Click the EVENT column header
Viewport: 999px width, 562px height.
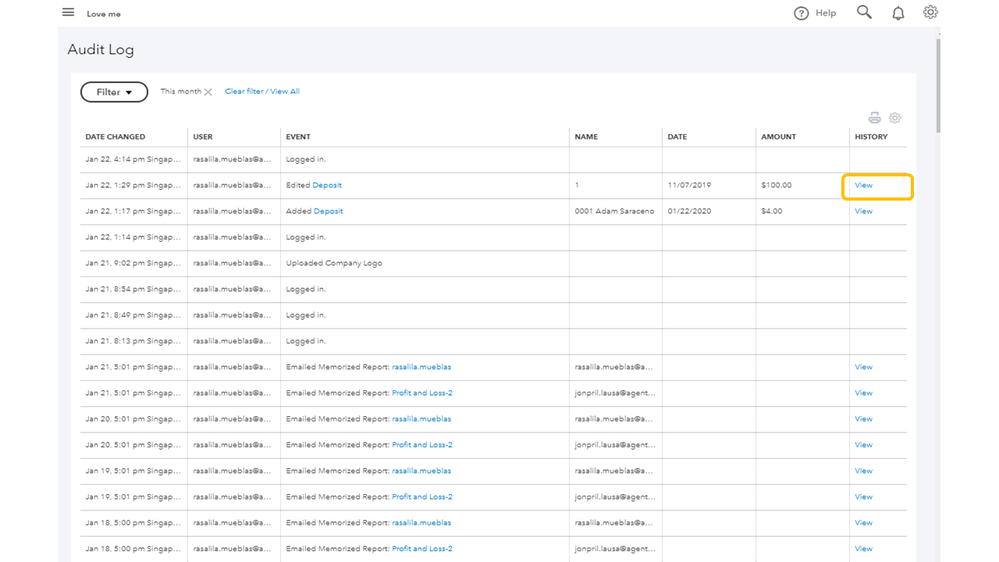coord(298,137)
